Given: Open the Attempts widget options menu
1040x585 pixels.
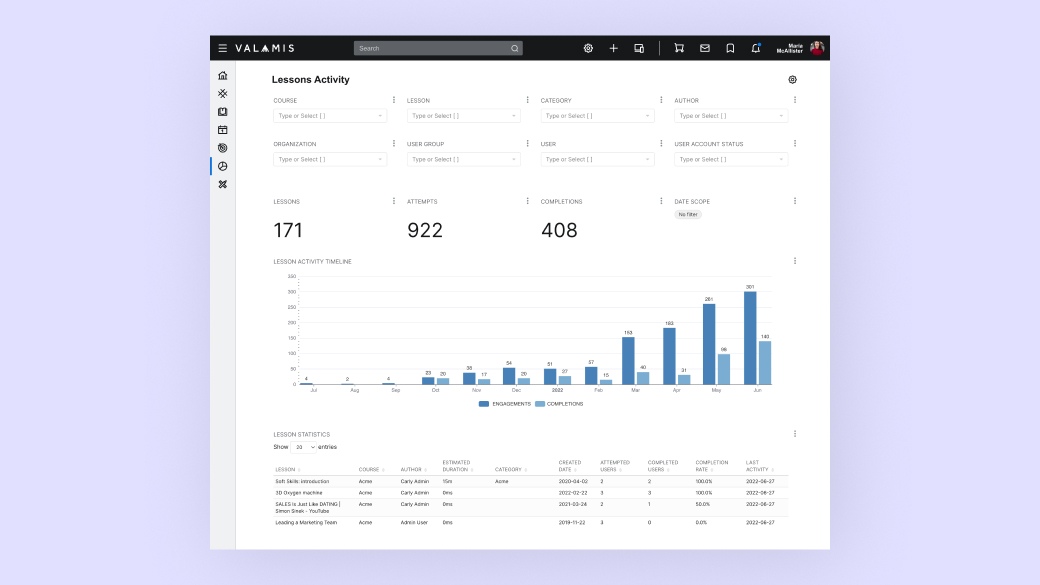Looking at the screenshot, I should (x=527, y=201).
